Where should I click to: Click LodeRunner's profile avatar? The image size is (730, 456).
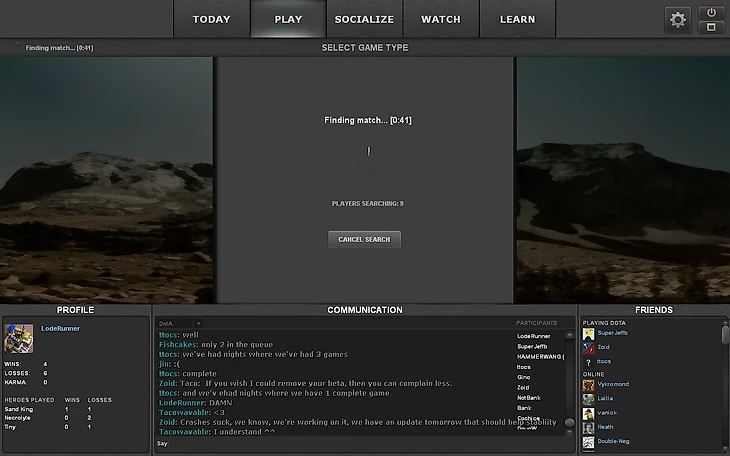coord(19,338)
